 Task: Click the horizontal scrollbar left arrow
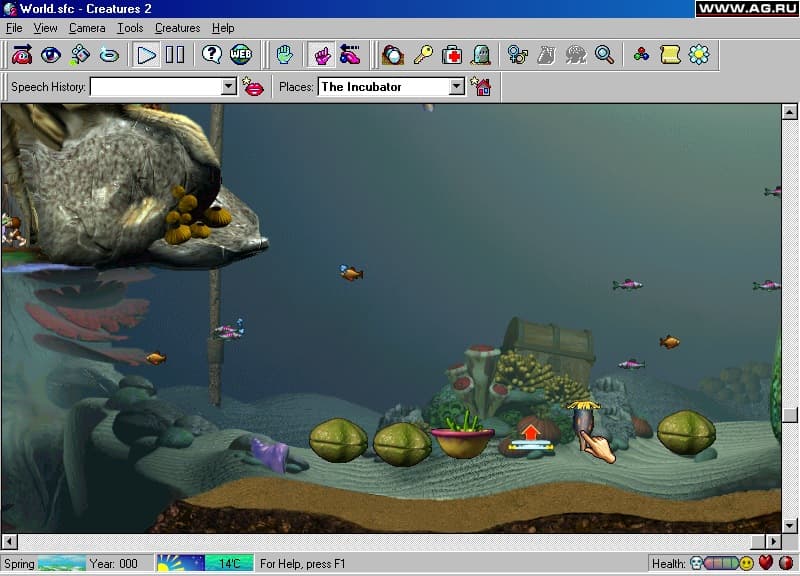[10, 541]
